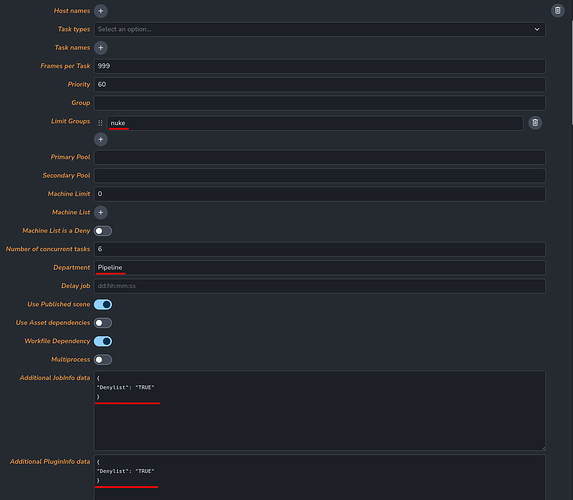573x500 pixels.
Task: Enable the Multiprocess switch
Action: (103, 360)
